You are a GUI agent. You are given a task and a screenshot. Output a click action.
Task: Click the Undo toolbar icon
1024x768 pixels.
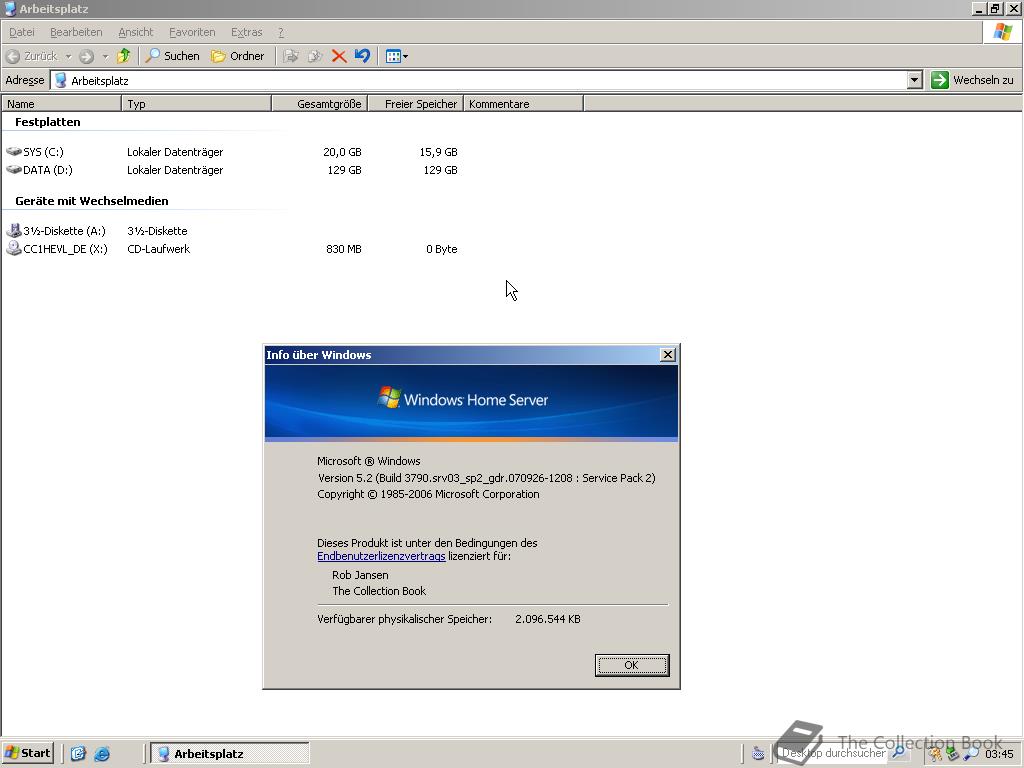[362, 56]
